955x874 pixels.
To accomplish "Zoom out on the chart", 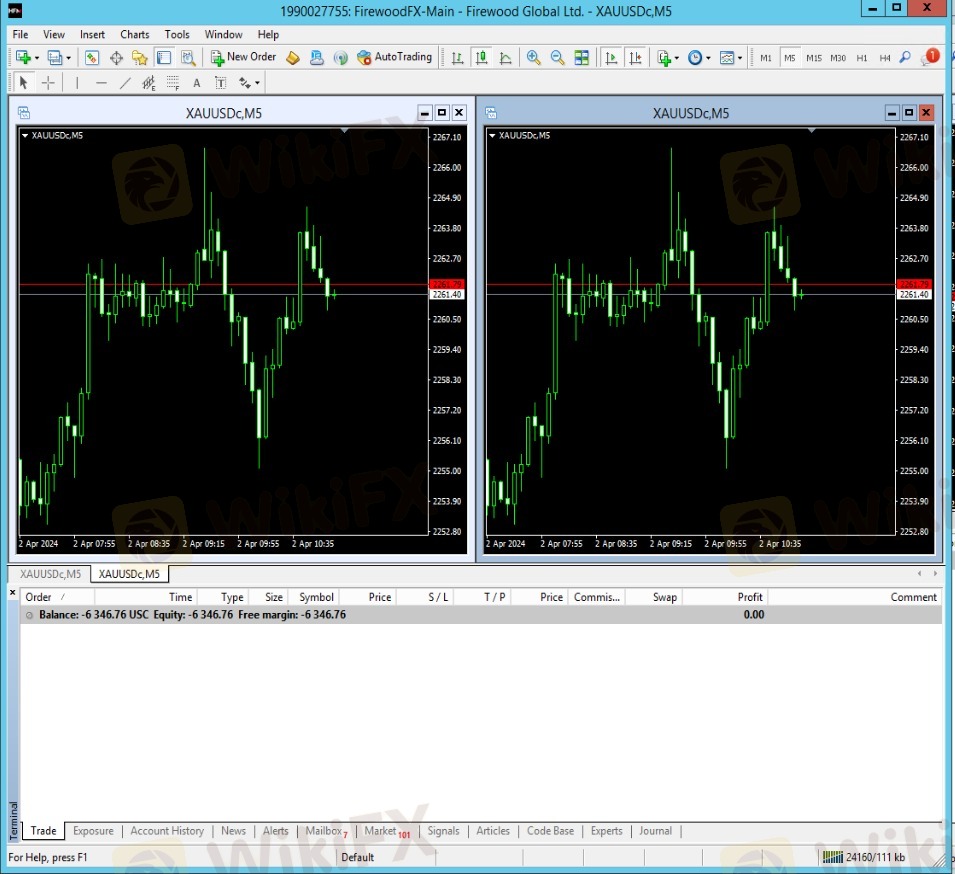I will coord(557,58).
